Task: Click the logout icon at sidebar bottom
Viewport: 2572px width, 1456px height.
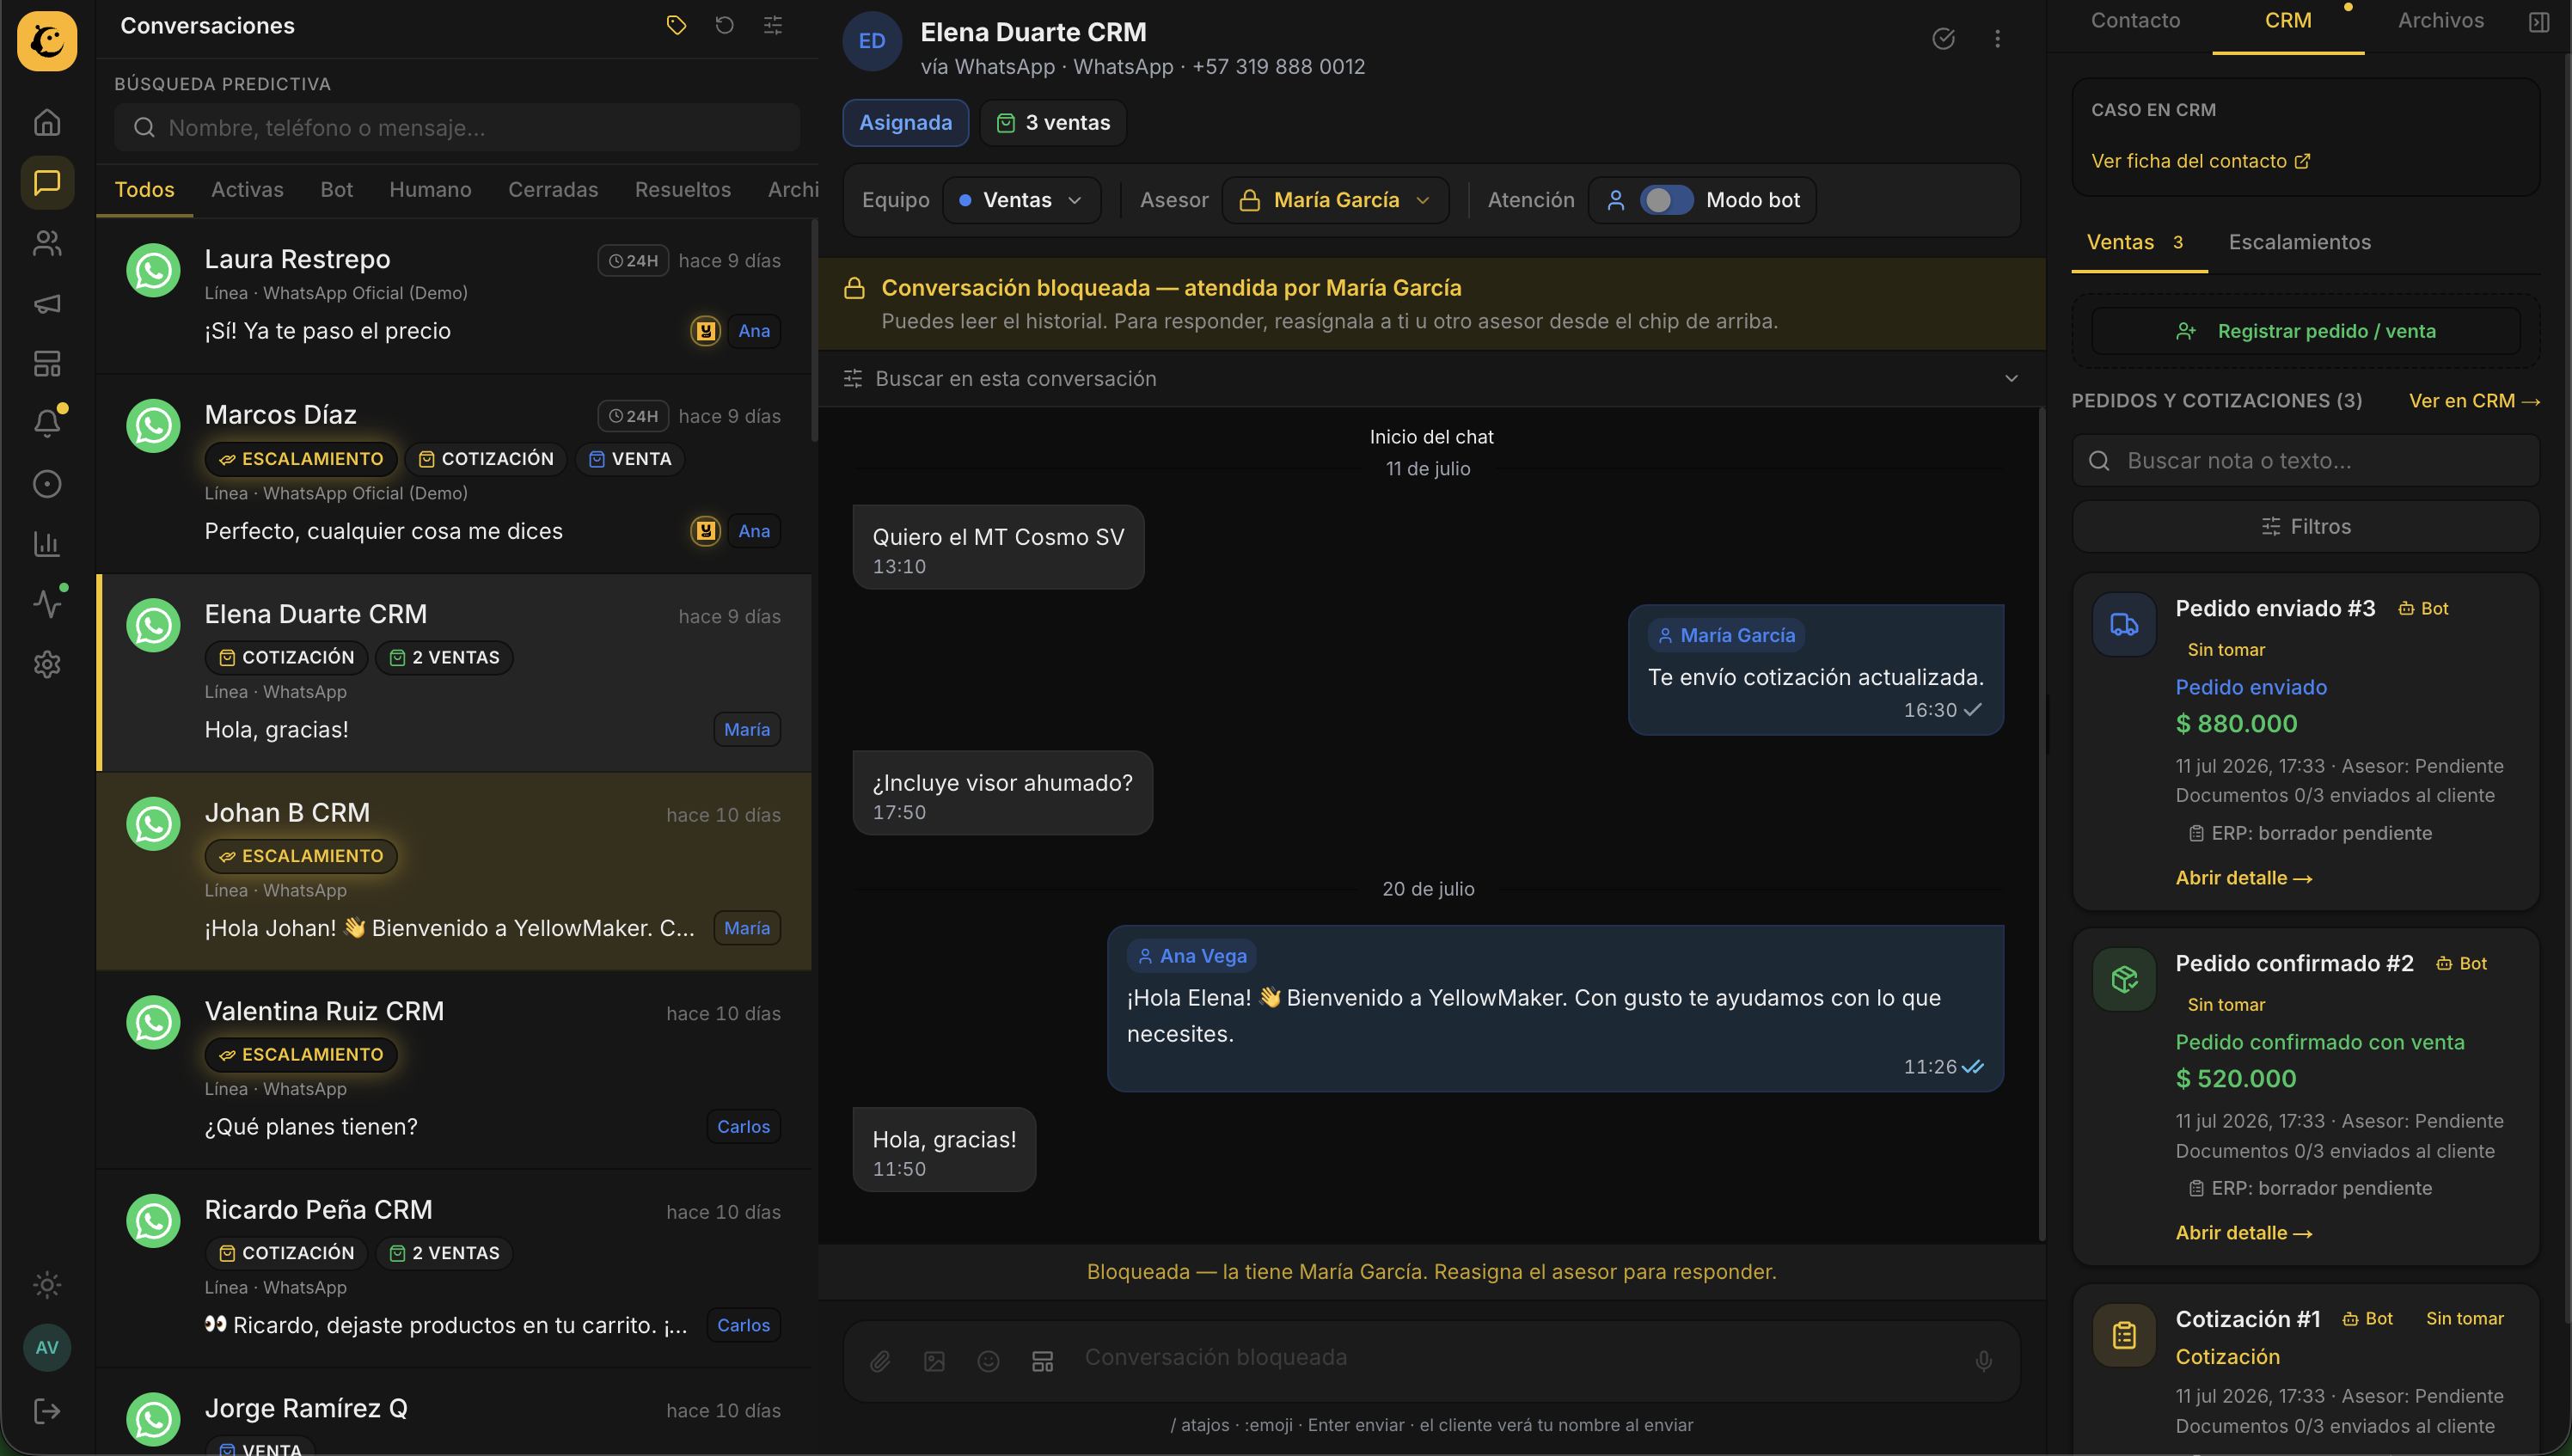Action: [47, 1411]
